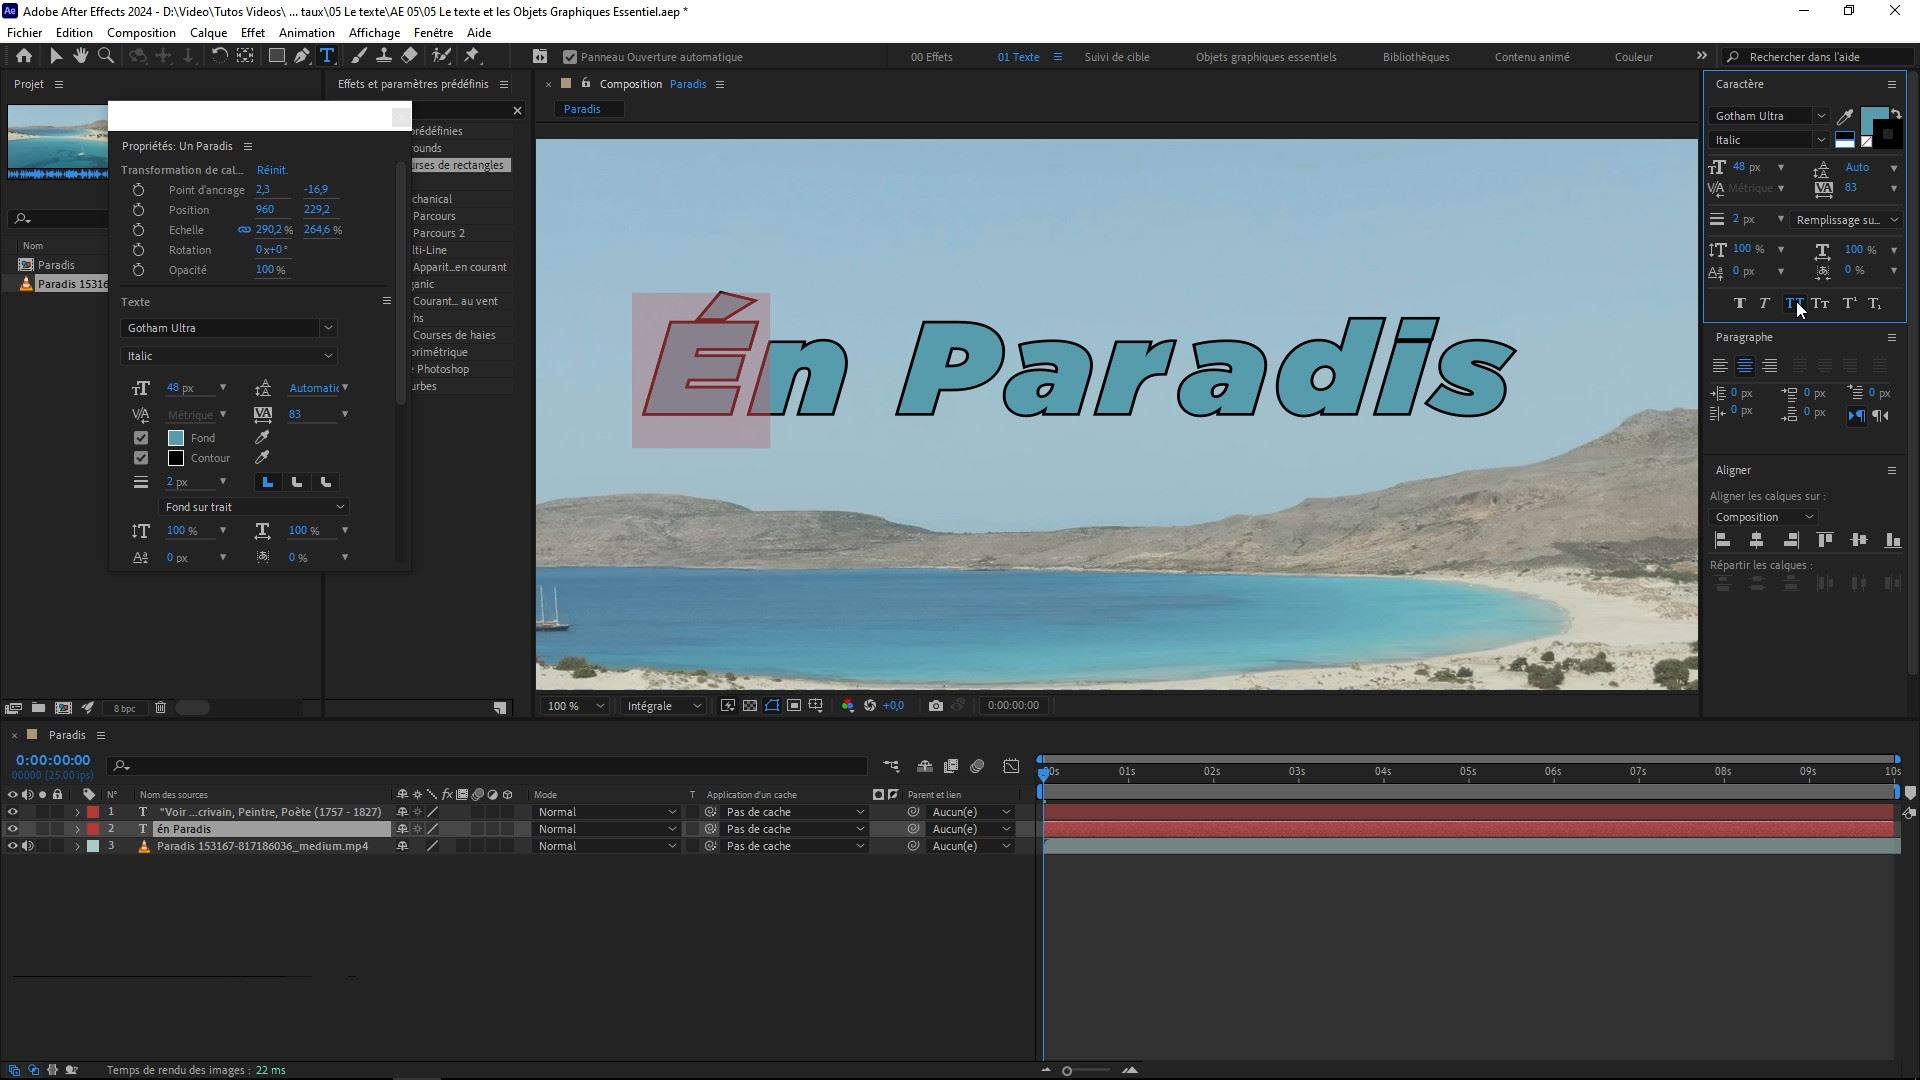
Task: Open the 8 bpc color depth setting
Action: click(124, 708)
